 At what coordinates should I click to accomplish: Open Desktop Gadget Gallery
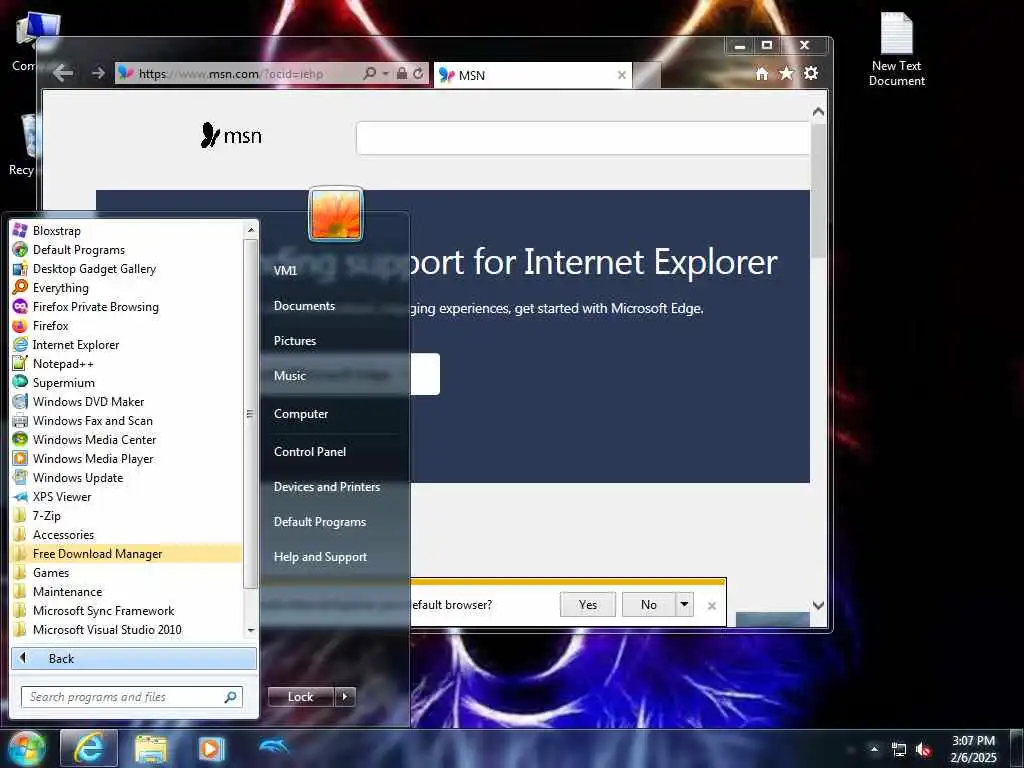pos(94,268)
